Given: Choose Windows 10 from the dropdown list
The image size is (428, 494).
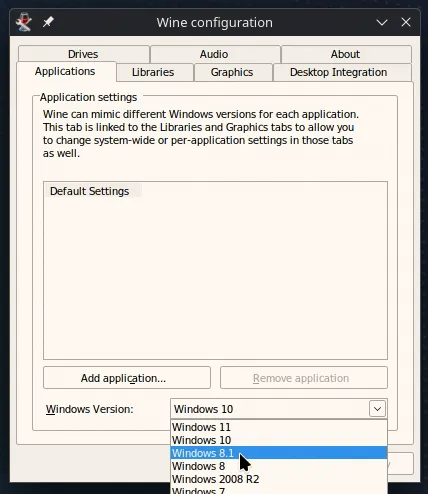Looking at the screenshot, I should coord(279,440).
